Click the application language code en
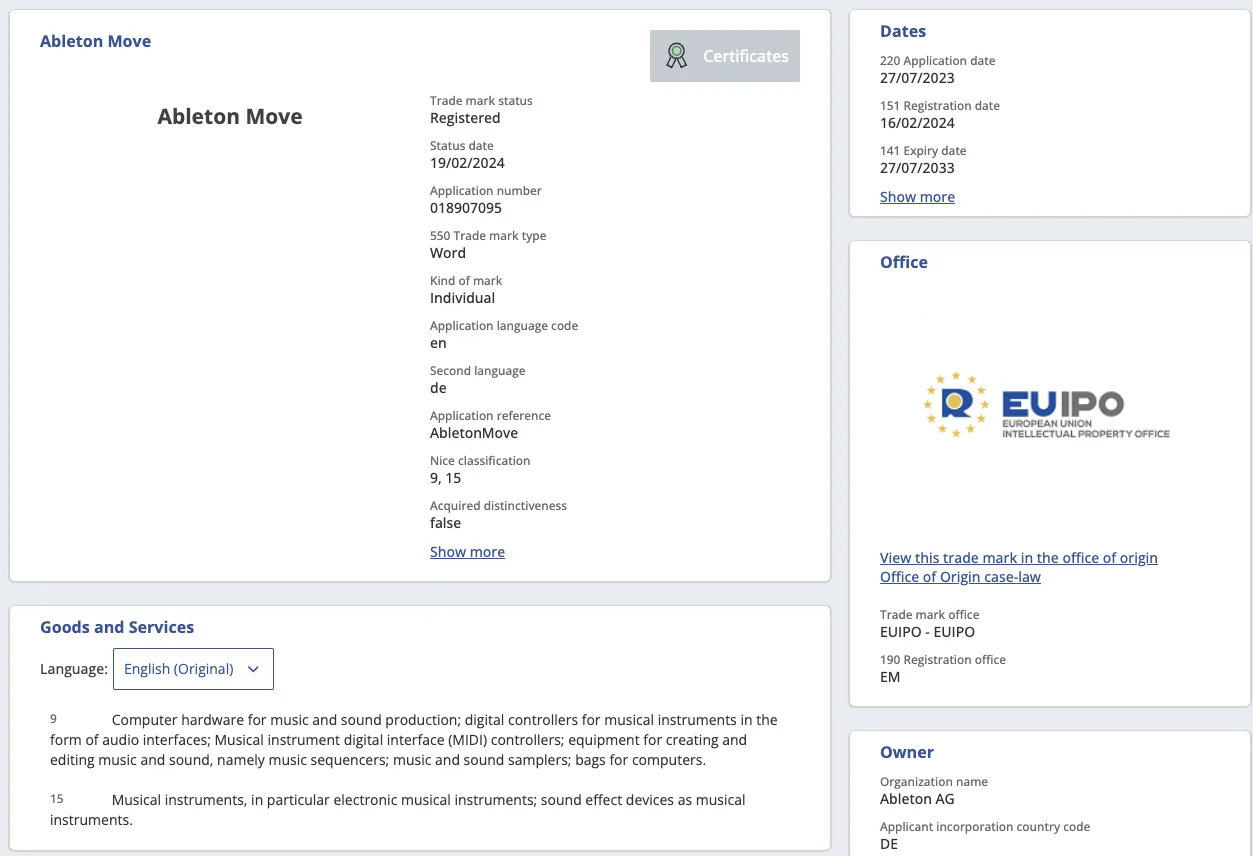The image size is (1253, 856). [x=438, y=343]
